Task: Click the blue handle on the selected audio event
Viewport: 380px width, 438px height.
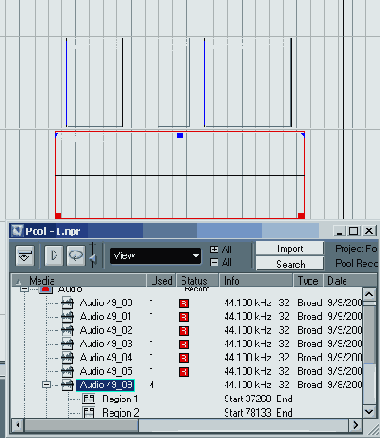Action: tap(180, 135)
